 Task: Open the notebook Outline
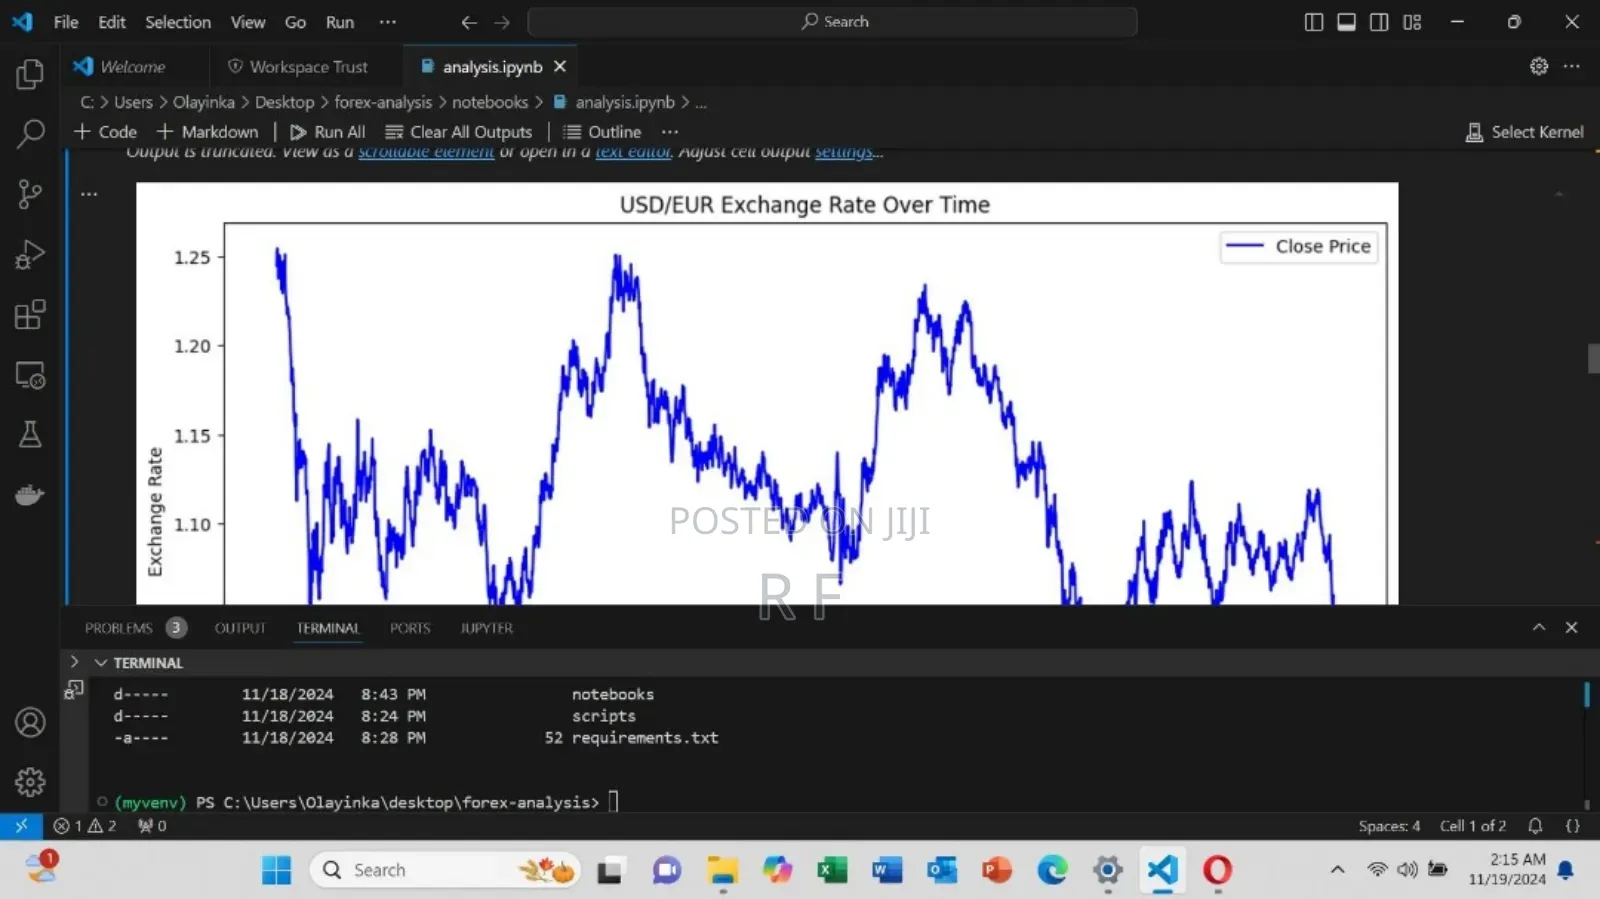(x=602, y=131)
